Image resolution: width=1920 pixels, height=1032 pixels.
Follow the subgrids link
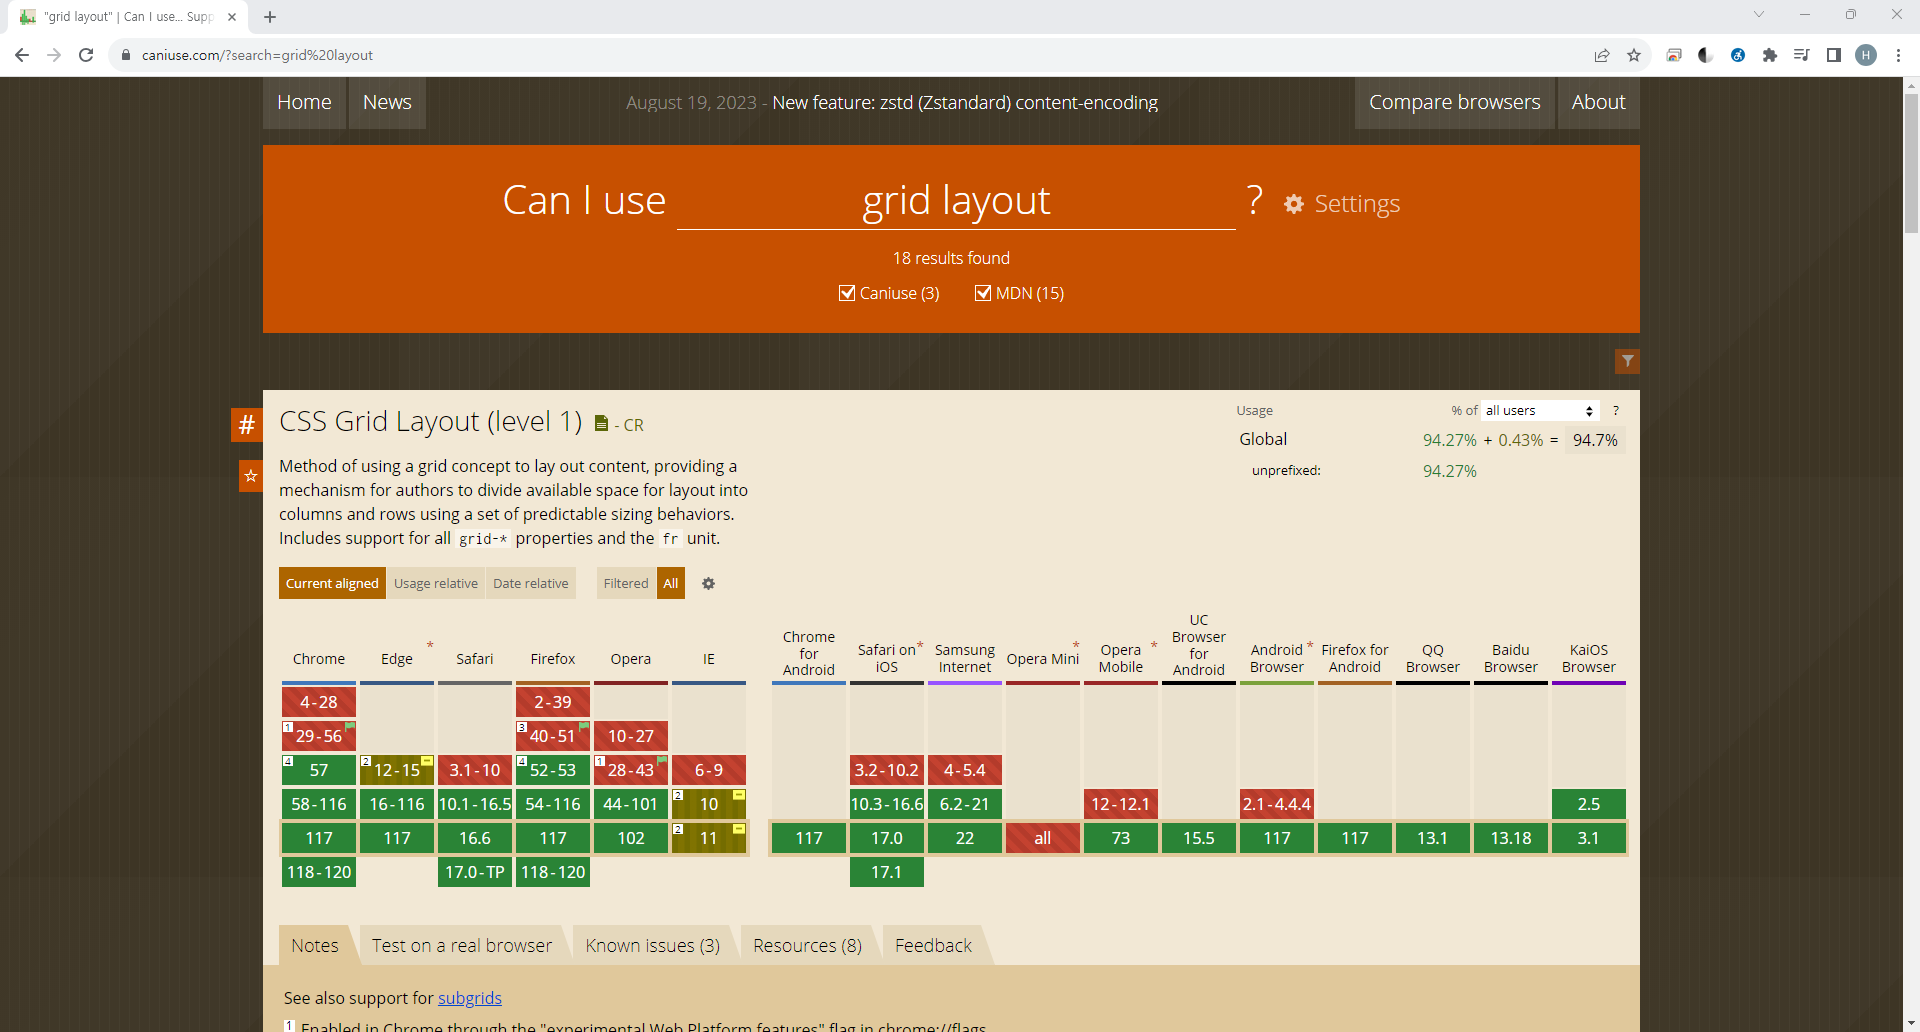point(470,998)
